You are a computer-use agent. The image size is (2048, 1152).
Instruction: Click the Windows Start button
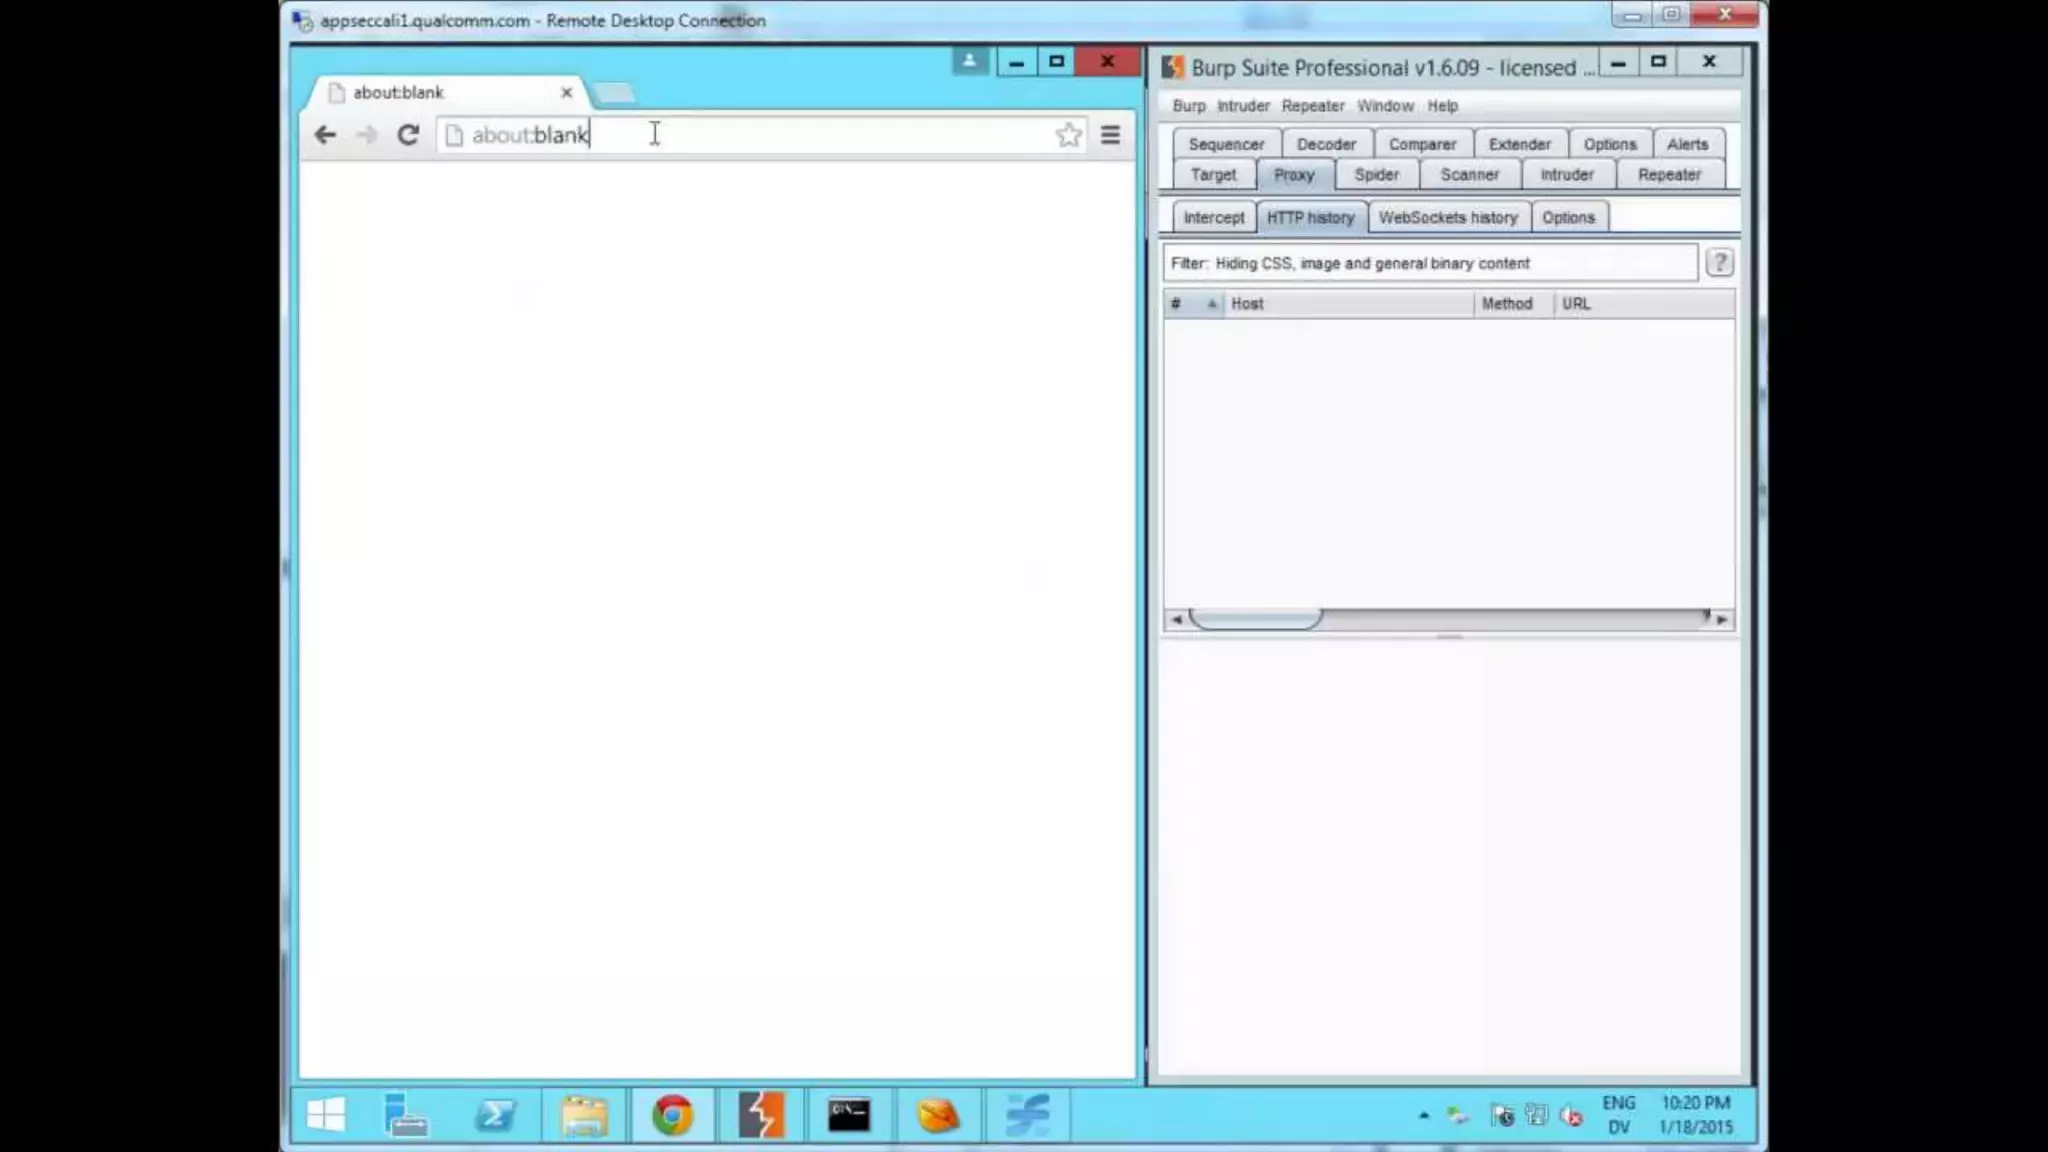pos(326,1114)
